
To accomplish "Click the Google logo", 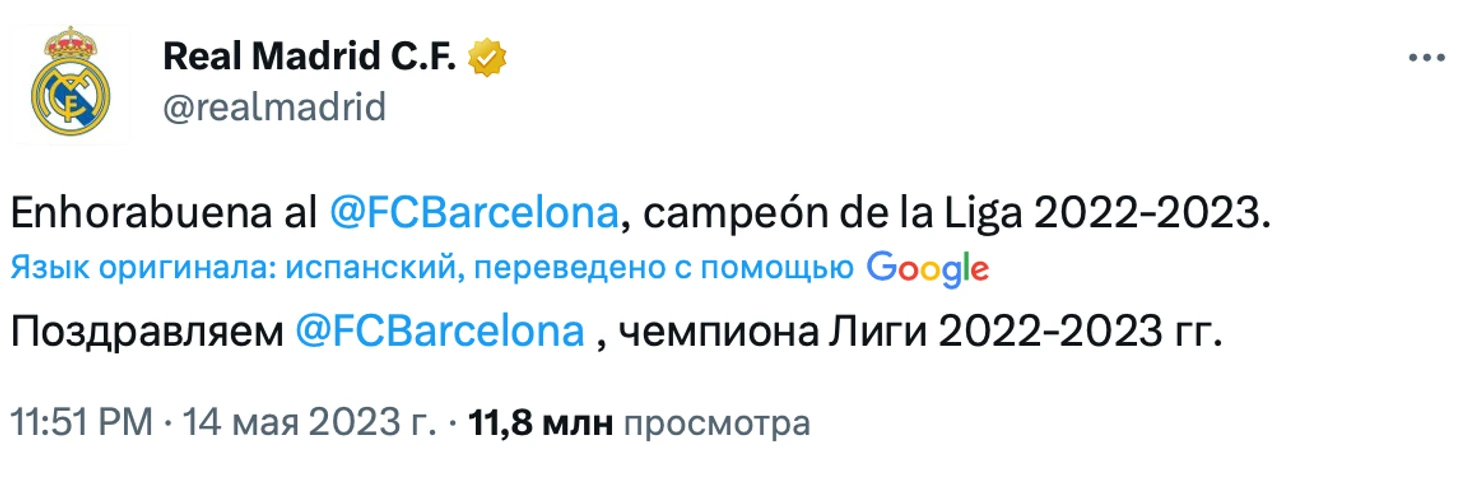I will click(927, 268).
